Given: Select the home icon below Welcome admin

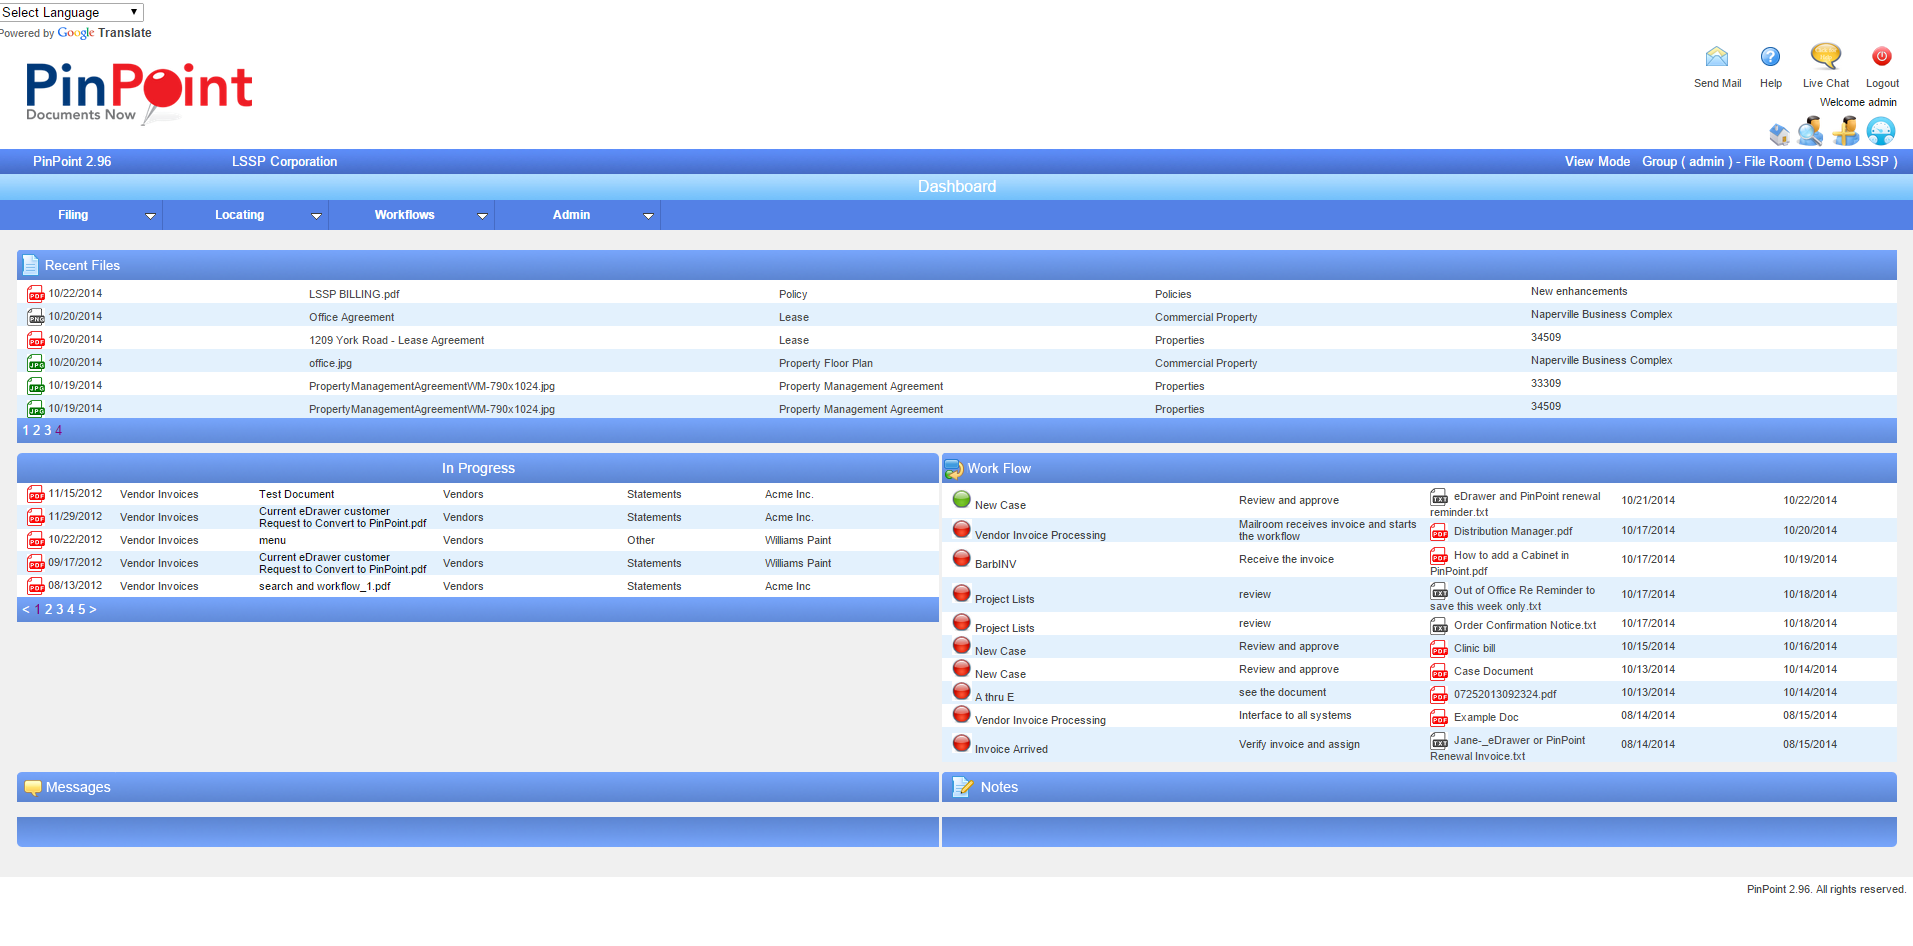Looking at the screenshot, I should point(1779,131).
